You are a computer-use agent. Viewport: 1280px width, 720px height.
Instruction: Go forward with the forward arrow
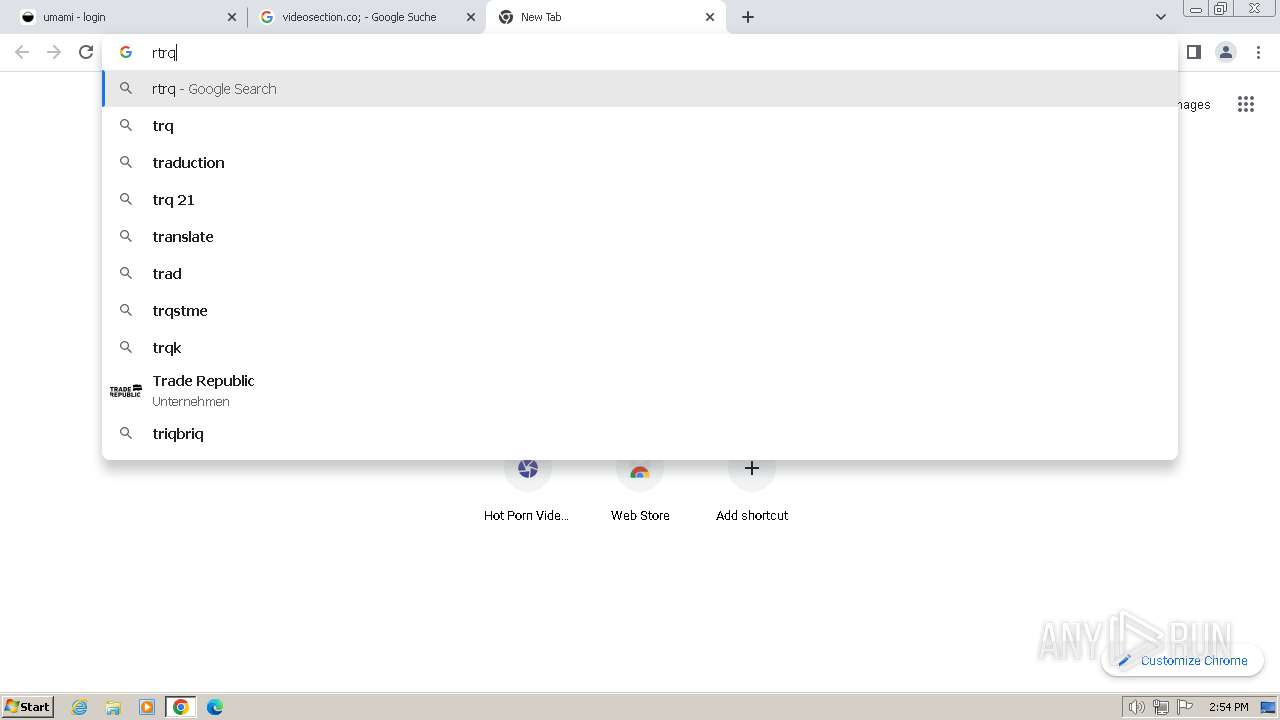[x=54, y=52]
